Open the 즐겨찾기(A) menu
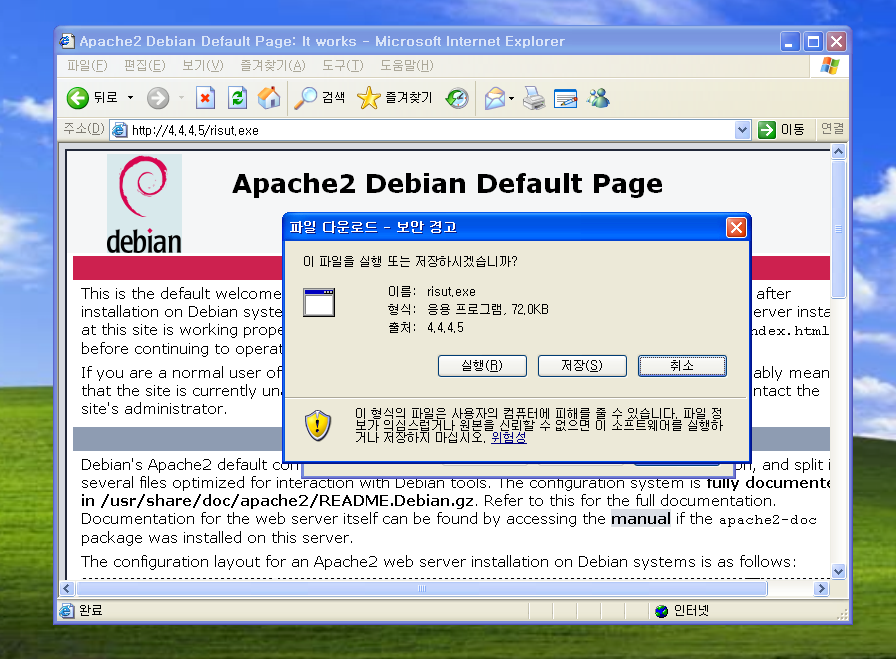This screenshot has height=659, width=896. coord(273,66)
